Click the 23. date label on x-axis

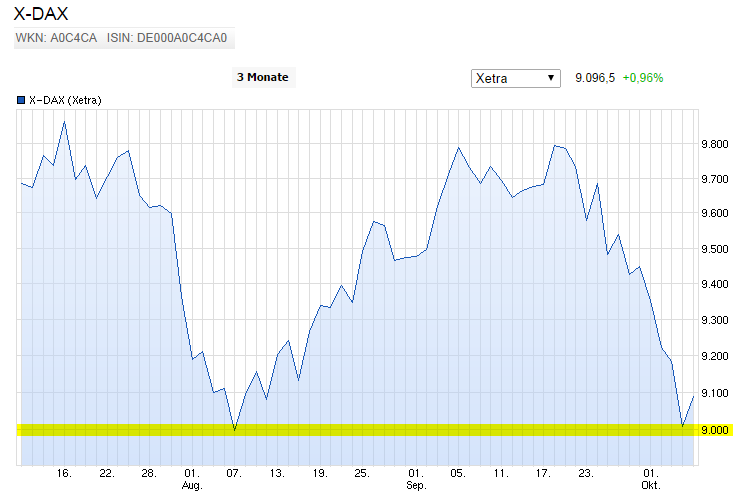(x=586, y=474)
